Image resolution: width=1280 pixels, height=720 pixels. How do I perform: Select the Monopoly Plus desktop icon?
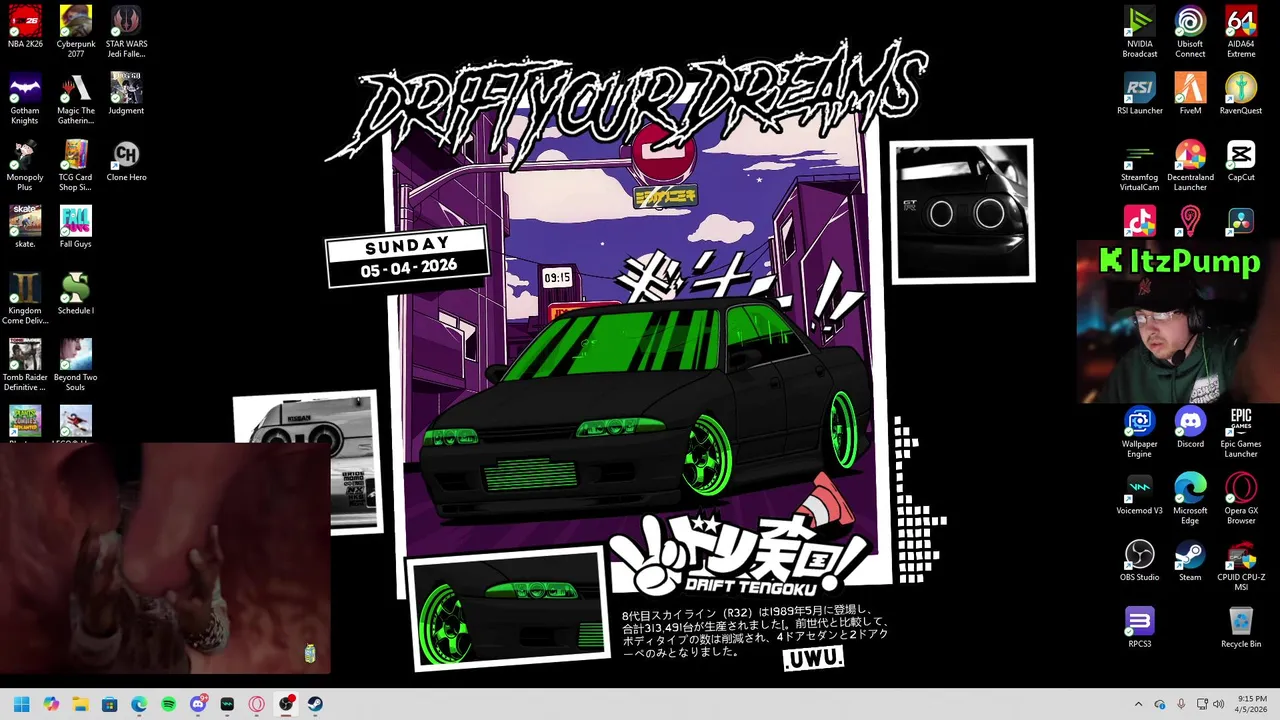25,165
